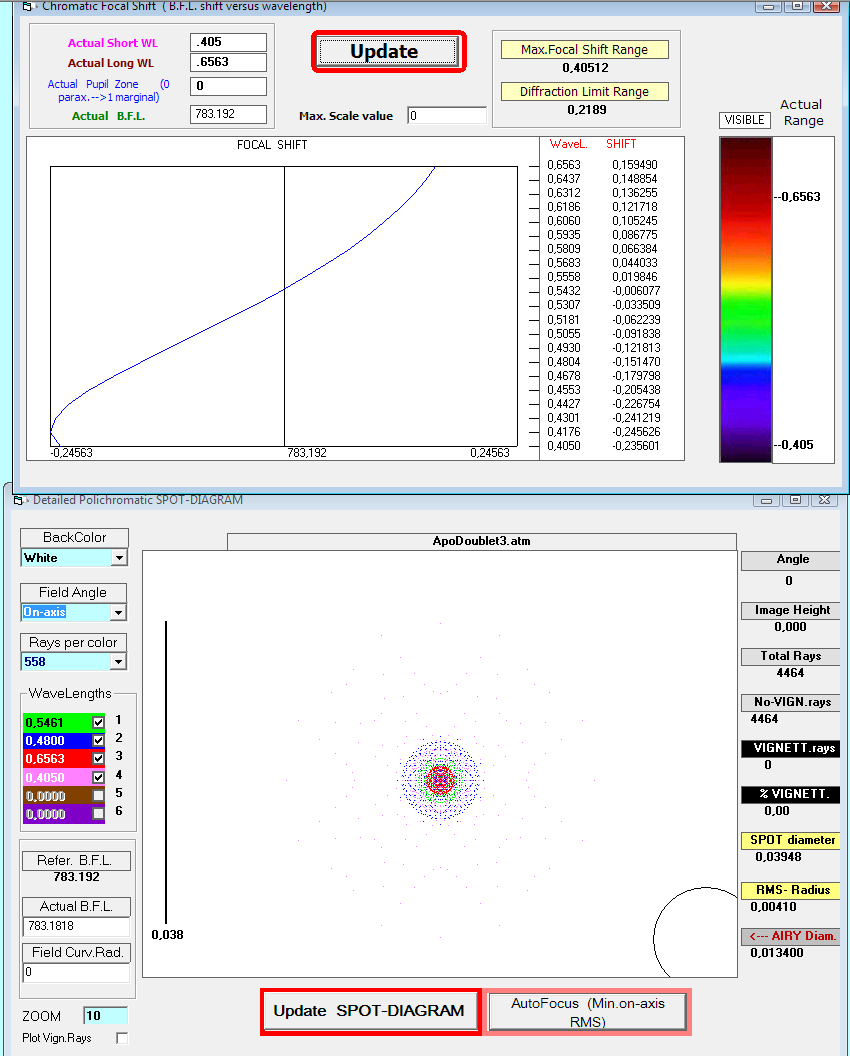Click Diffraction Limit Range label
850x1056 pixels.
pyautogui.click(x=584, y=92)
